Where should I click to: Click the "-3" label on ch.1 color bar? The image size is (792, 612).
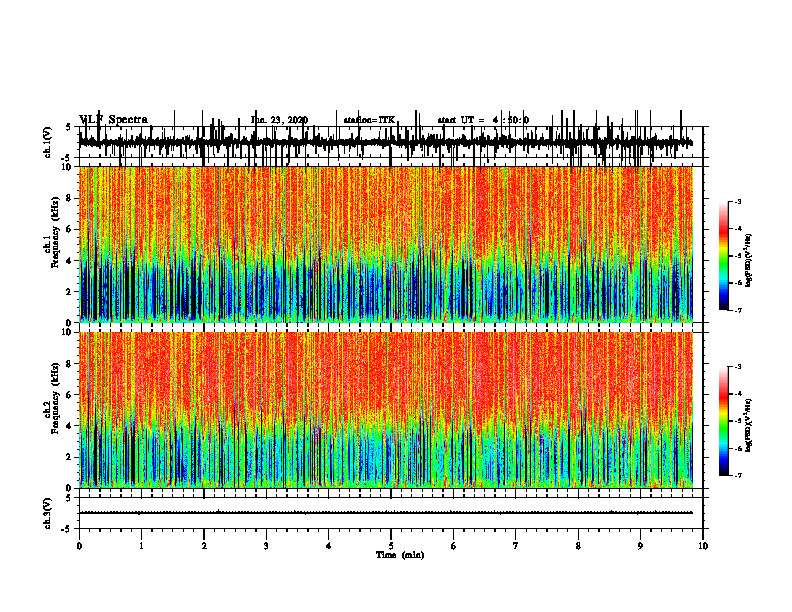click(738, 201)
